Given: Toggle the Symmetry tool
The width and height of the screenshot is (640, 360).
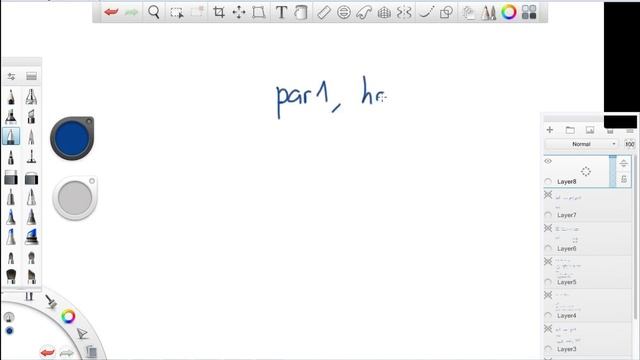Looking at the screenshot, I should point(404,12).
